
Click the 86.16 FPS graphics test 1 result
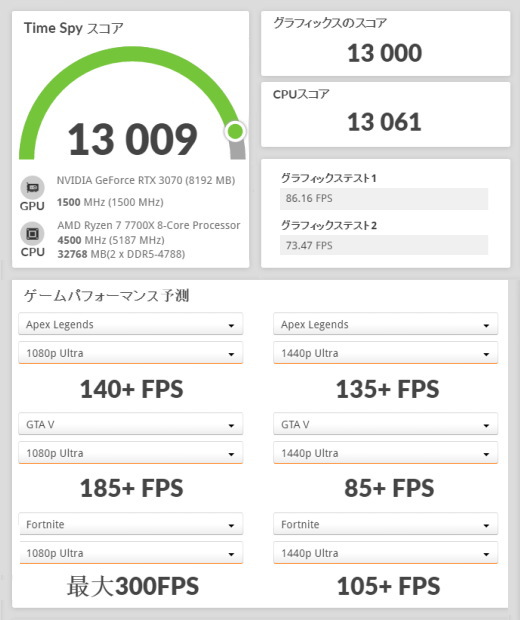click(x=384, y=198)
